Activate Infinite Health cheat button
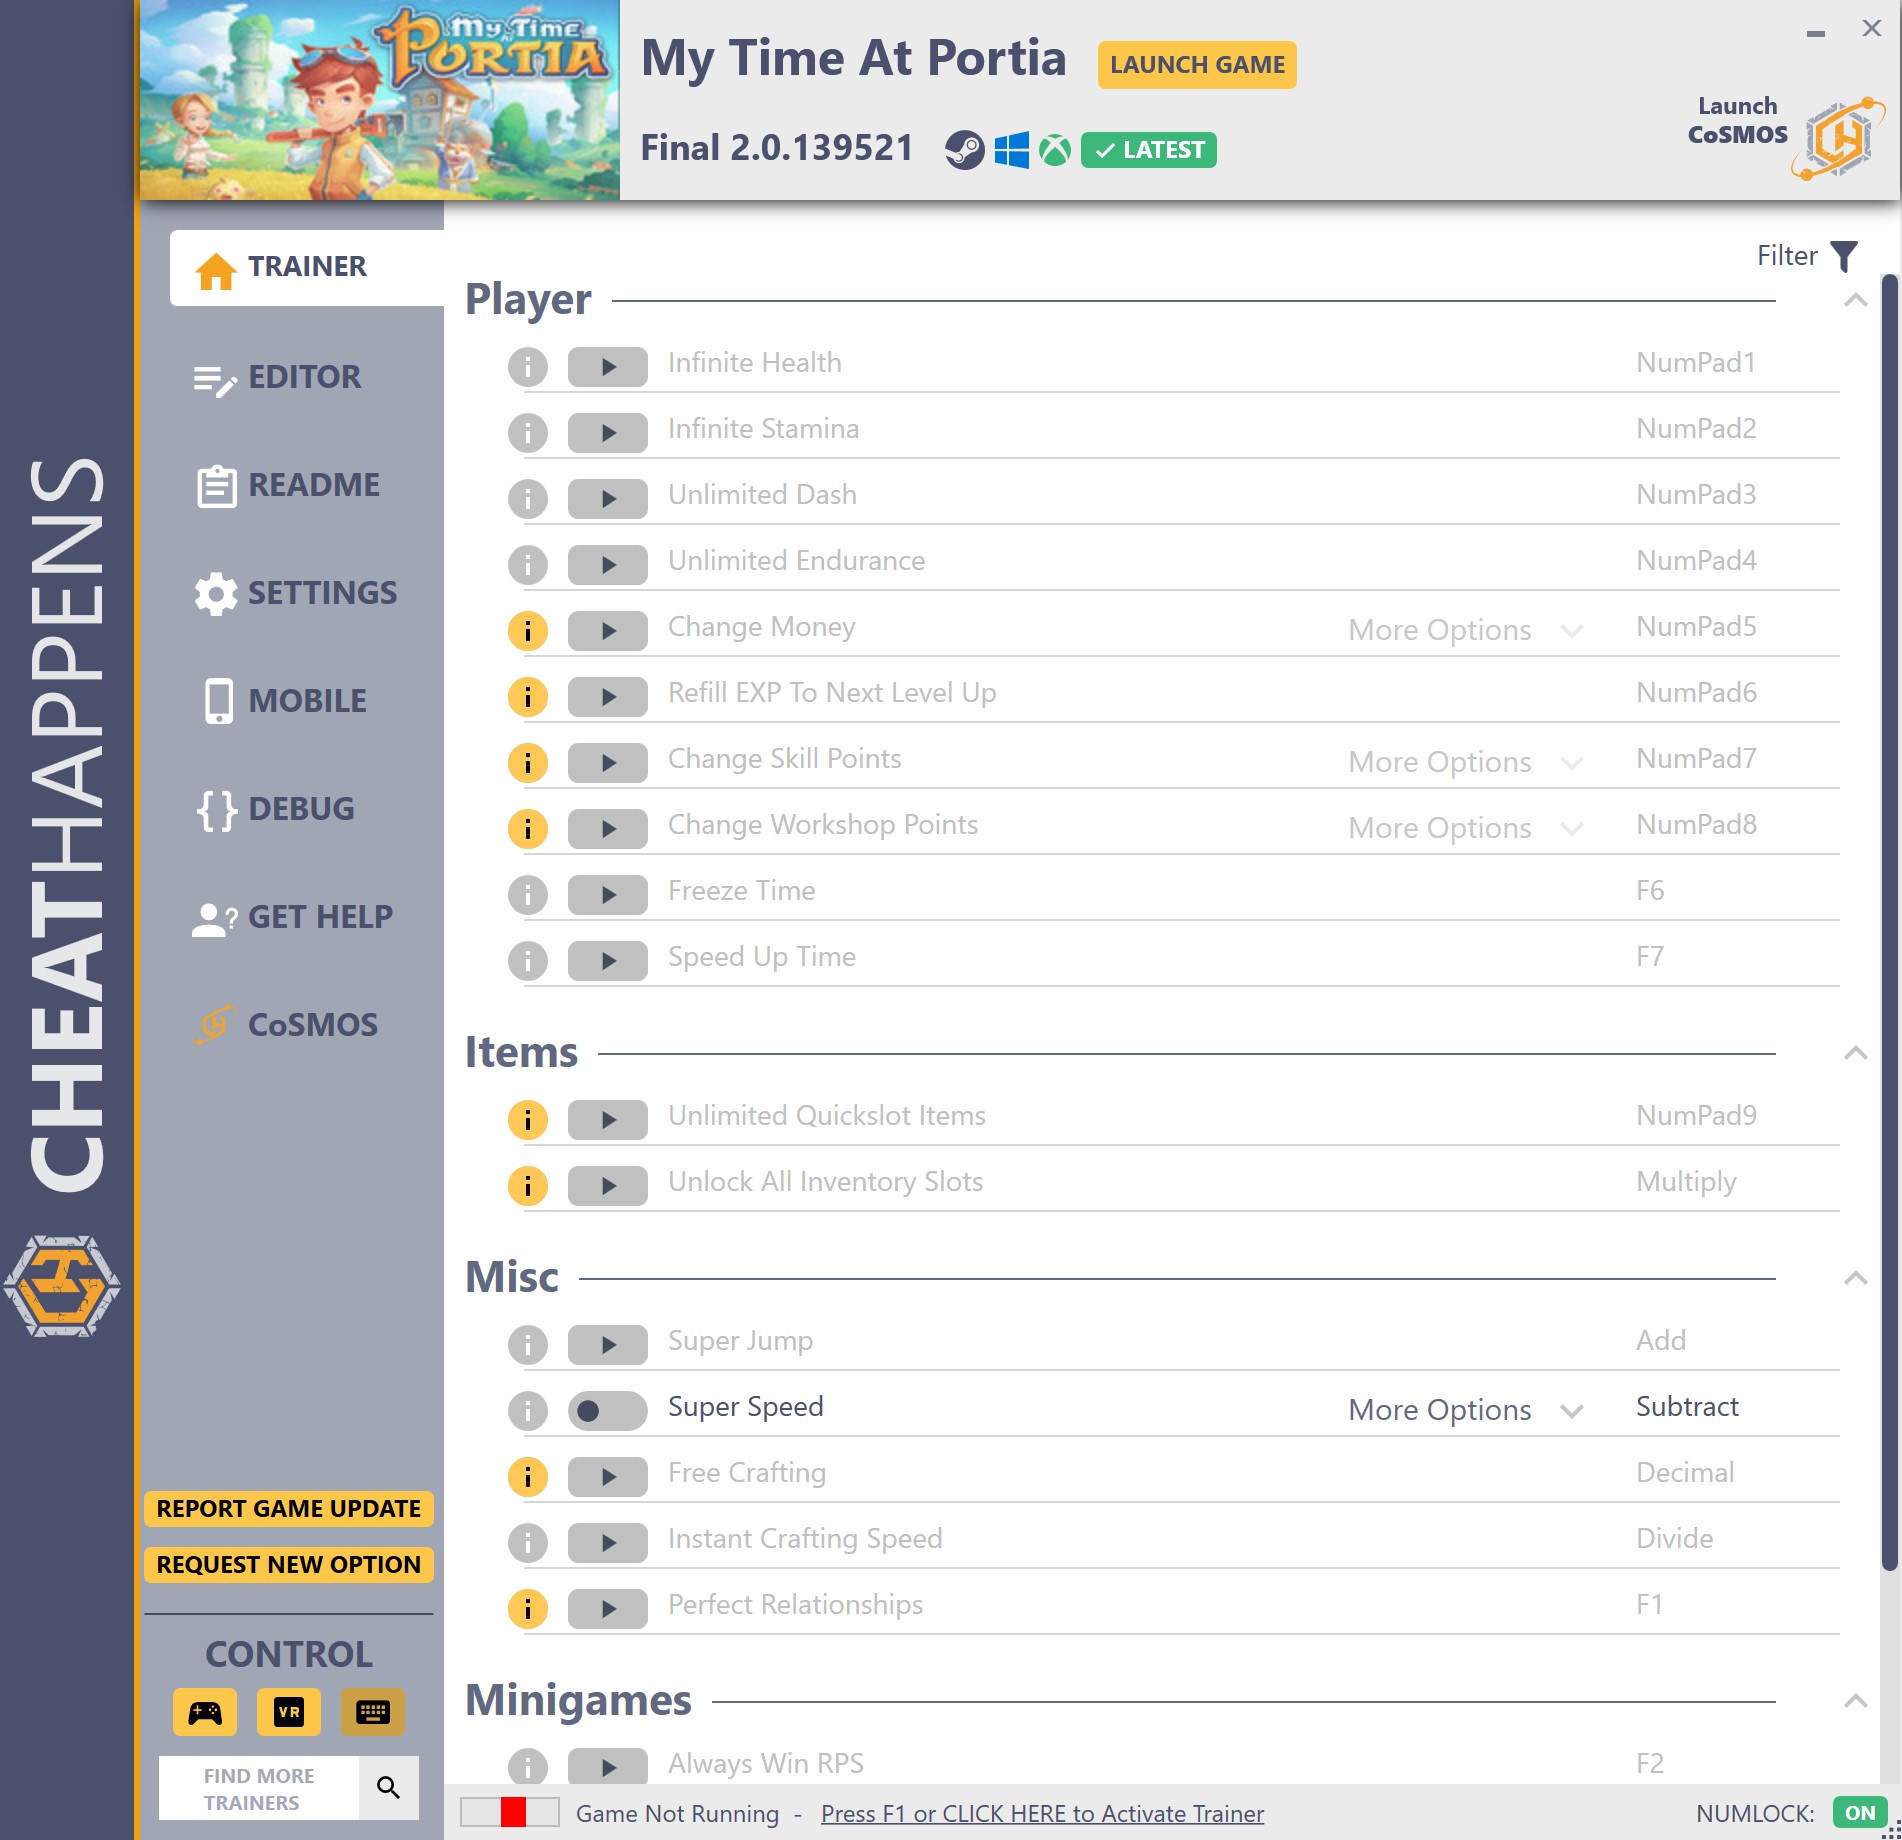The image size is (1902, 1840). (608, 366)
